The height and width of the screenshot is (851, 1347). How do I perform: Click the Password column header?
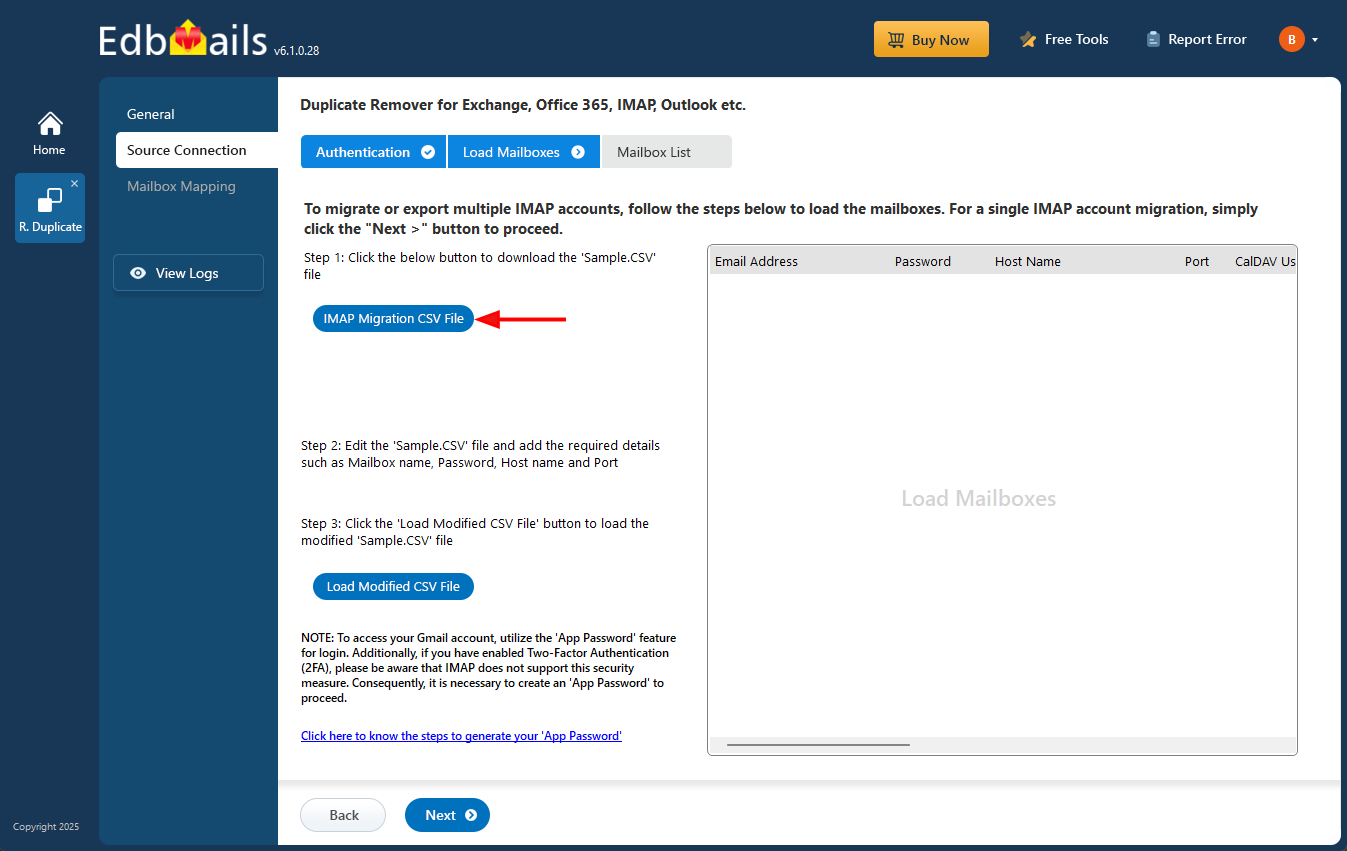coord(923,262)
